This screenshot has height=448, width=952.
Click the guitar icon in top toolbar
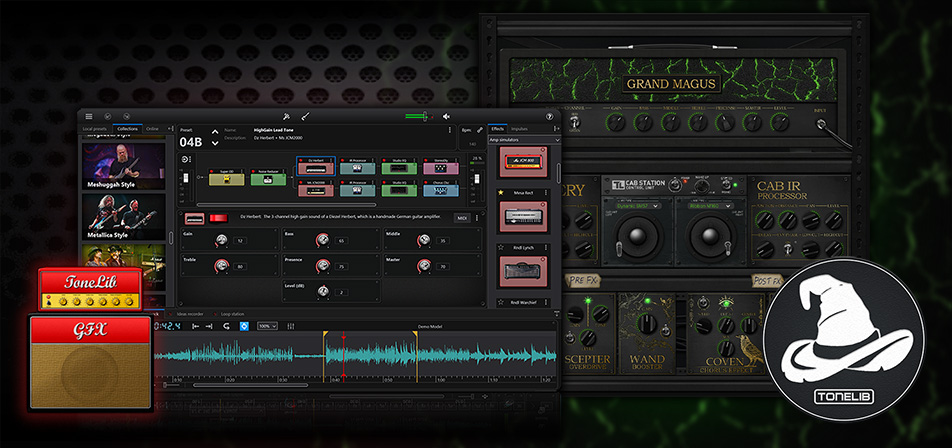pos(306,117)
